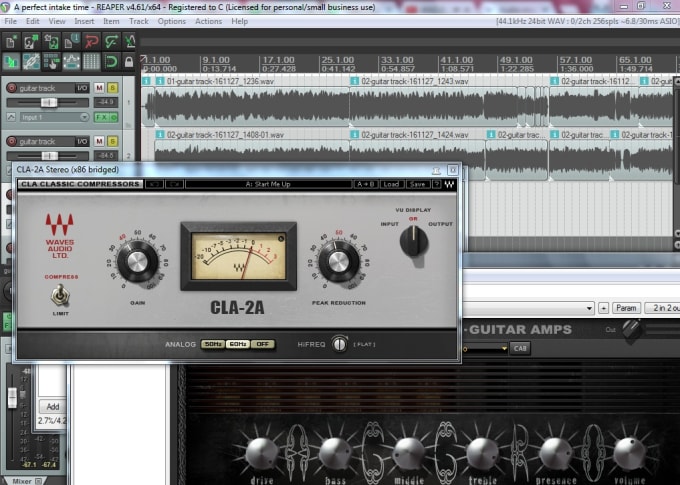The image size is (680, 485).
Task: Turn analog noise OFF
Action: (262, 344)
